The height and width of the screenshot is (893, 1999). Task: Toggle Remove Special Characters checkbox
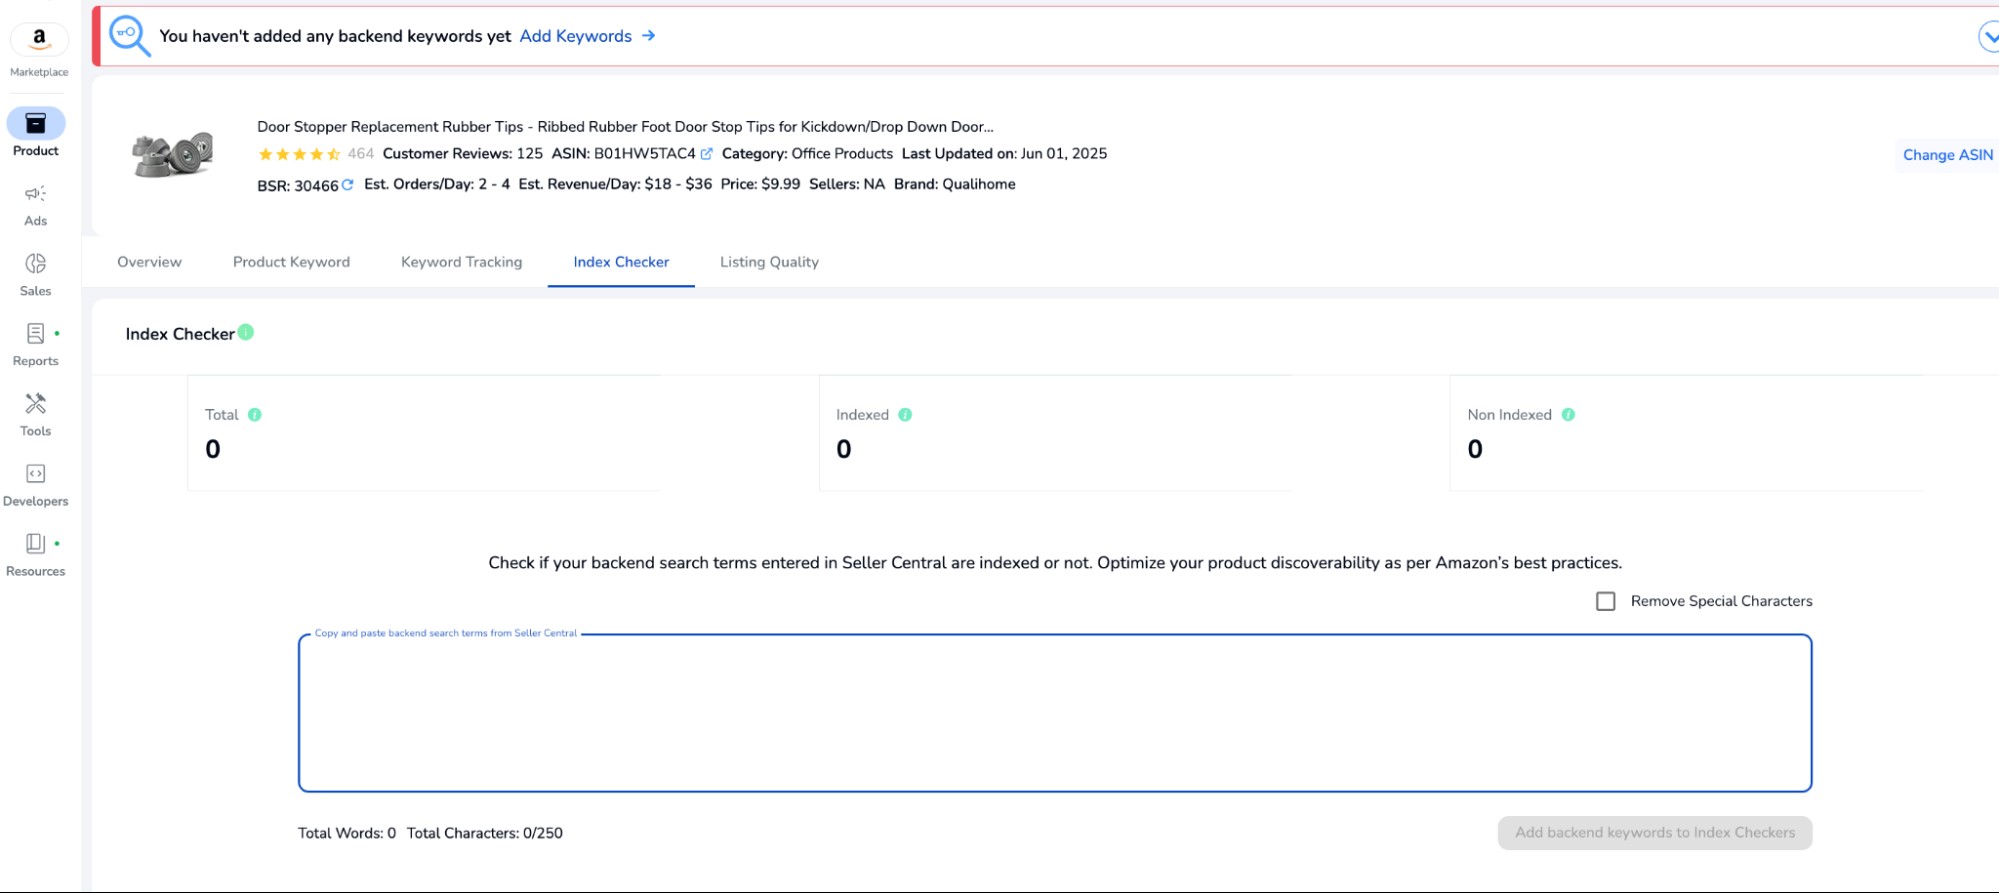pos(1605,601)
